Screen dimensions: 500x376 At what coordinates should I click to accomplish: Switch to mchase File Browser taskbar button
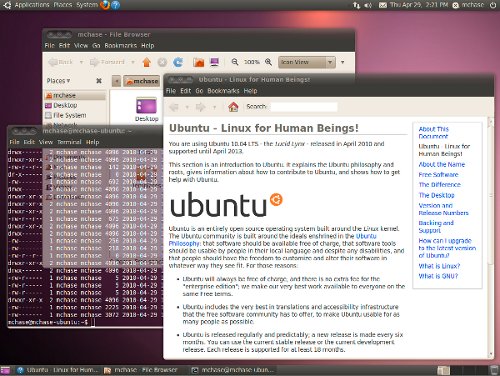(x=141, y=370)
